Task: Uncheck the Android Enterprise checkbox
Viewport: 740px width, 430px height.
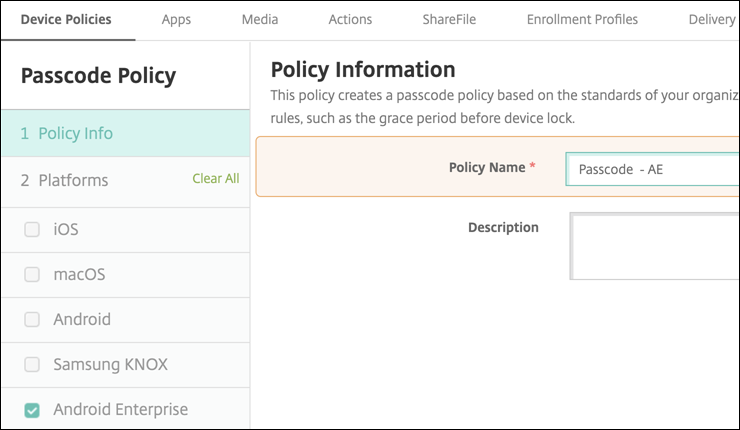Action: point(32,410)
